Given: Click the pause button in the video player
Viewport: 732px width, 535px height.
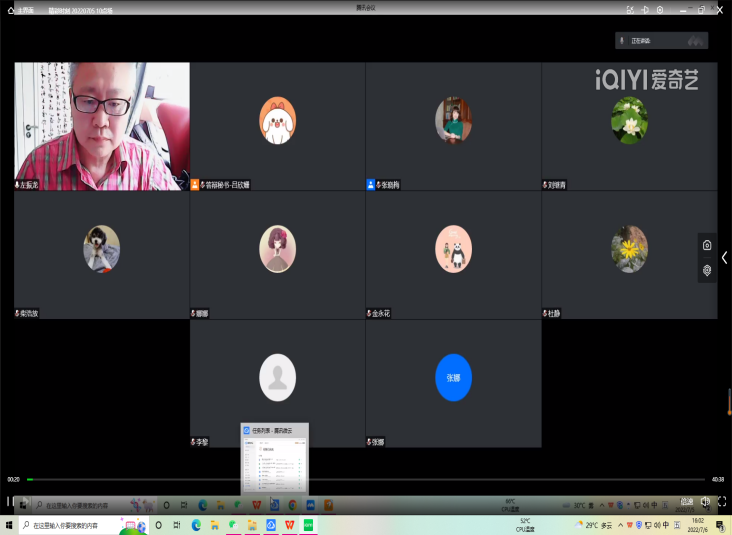Looking at the screenshot, I should 10,501.
